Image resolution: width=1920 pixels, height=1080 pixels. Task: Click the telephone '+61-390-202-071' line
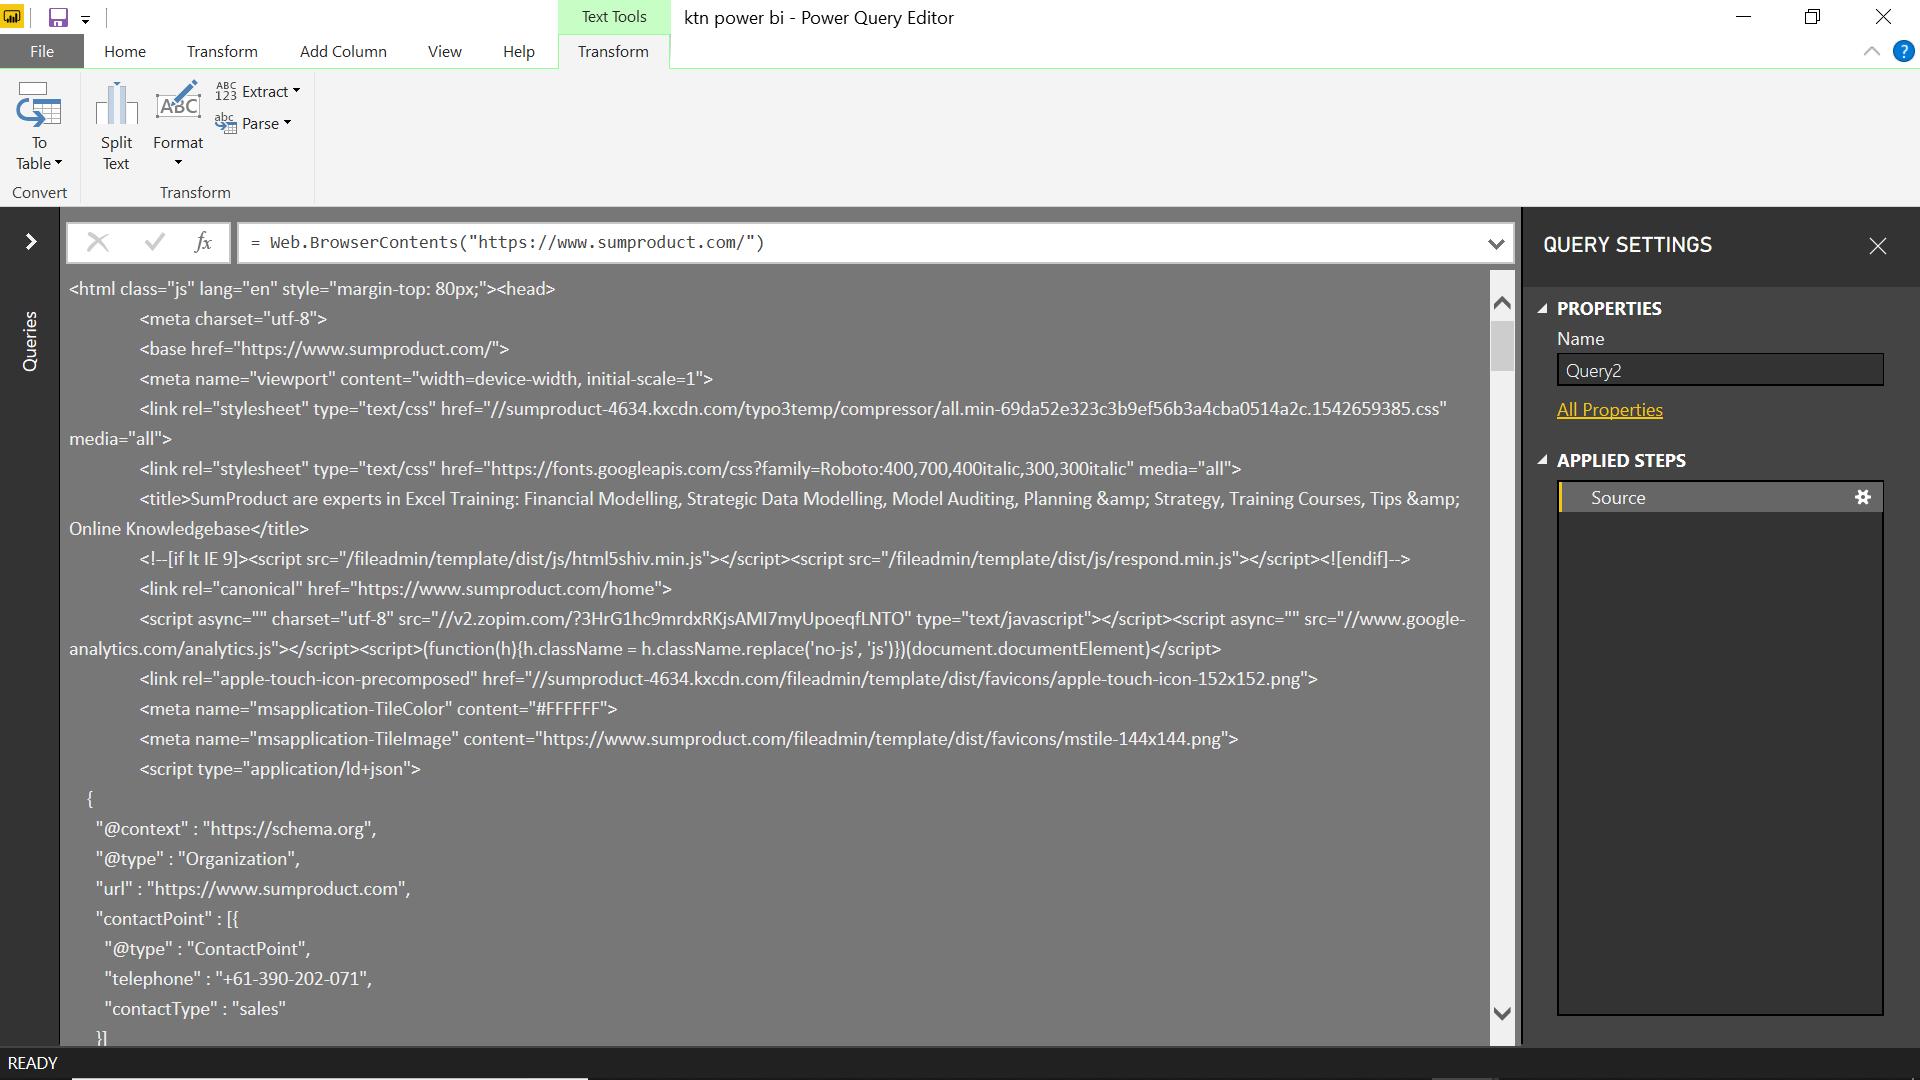click(238, 979)
